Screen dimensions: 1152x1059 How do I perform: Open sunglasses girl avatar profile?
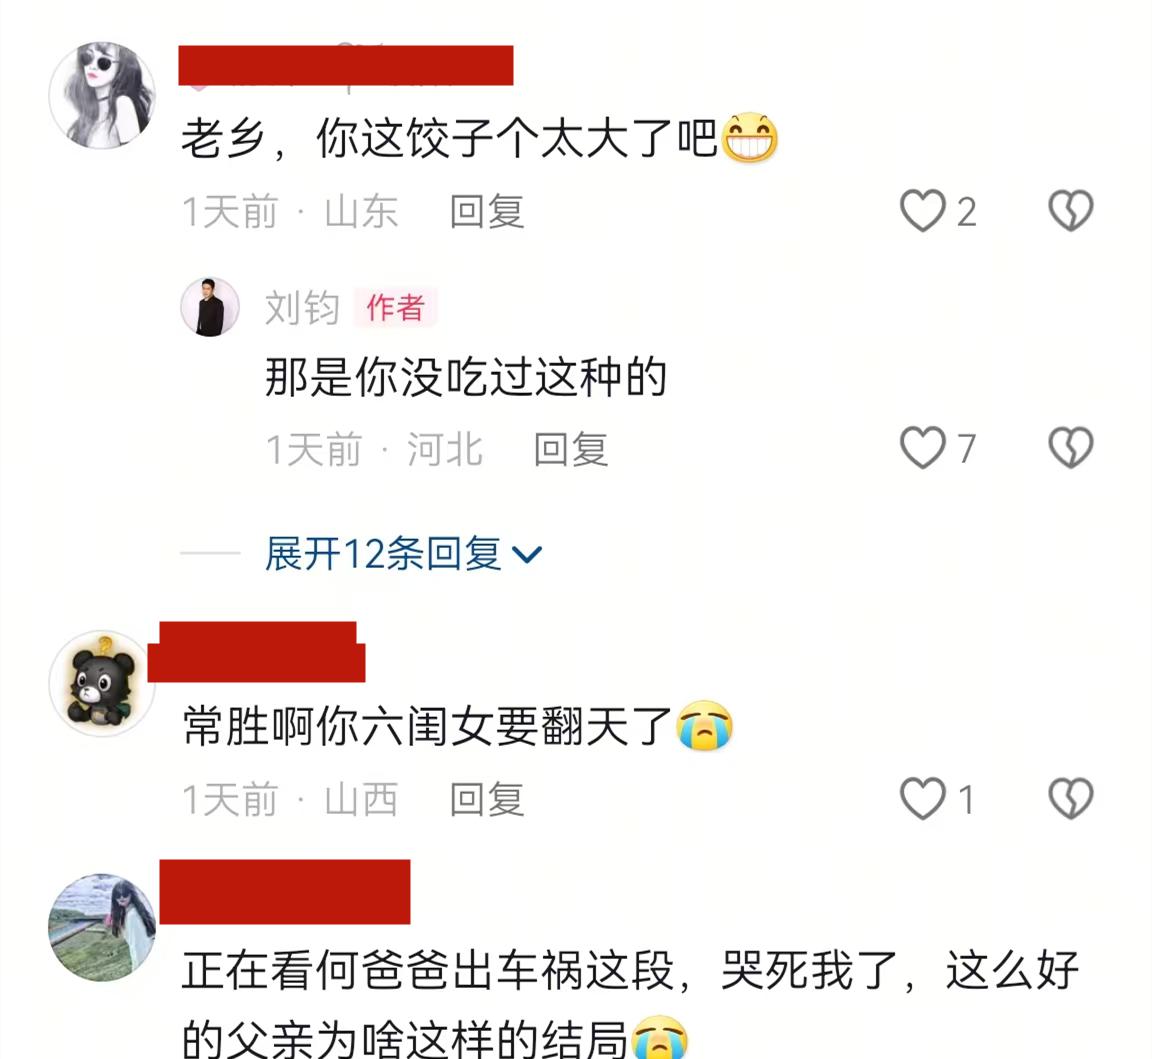tap(102, 96)
